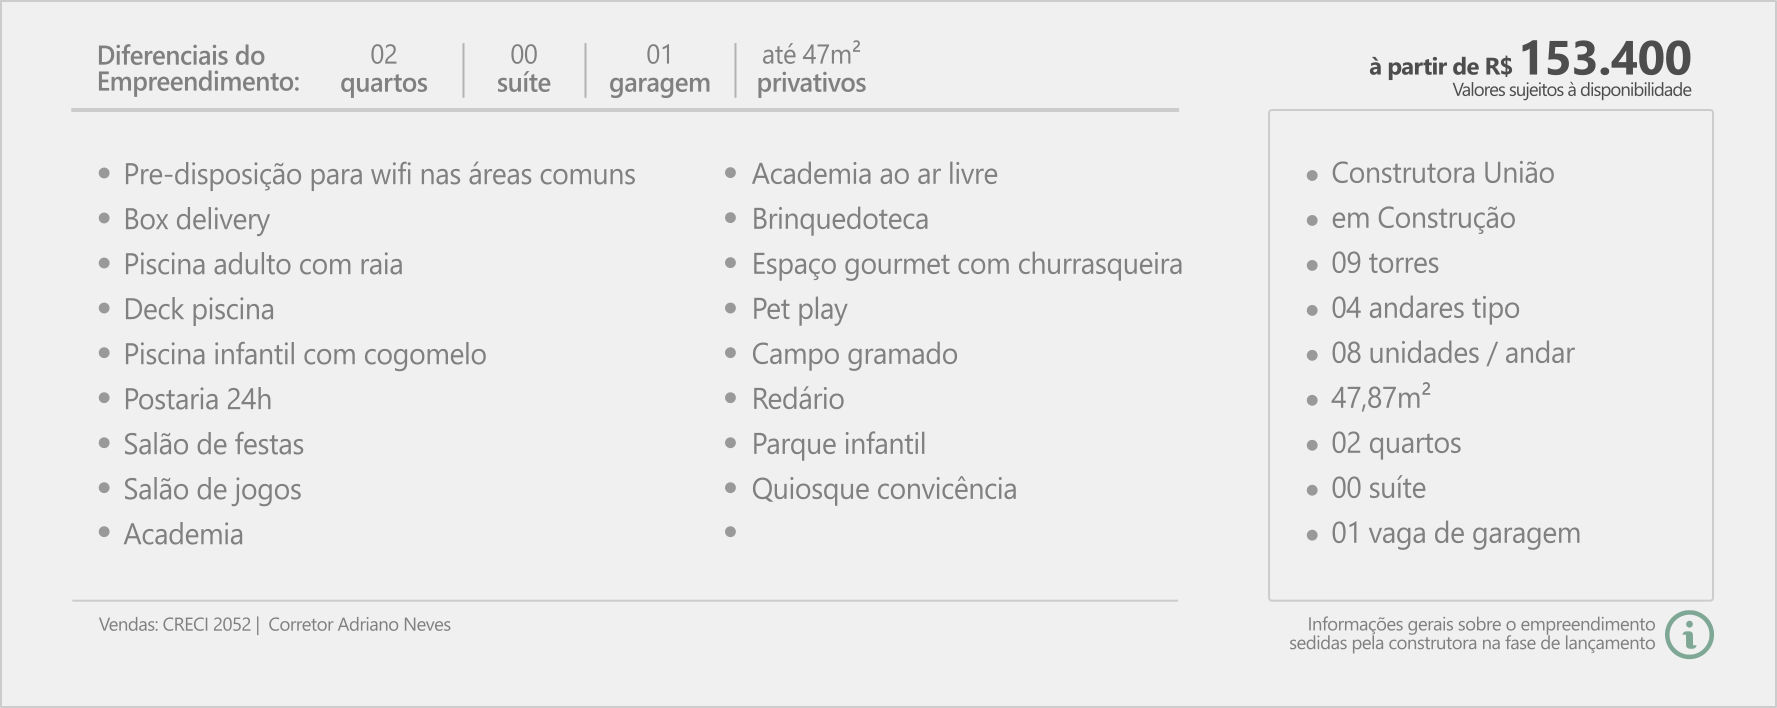
Task: Click the '01 garagem' header item
Action: 660,69
